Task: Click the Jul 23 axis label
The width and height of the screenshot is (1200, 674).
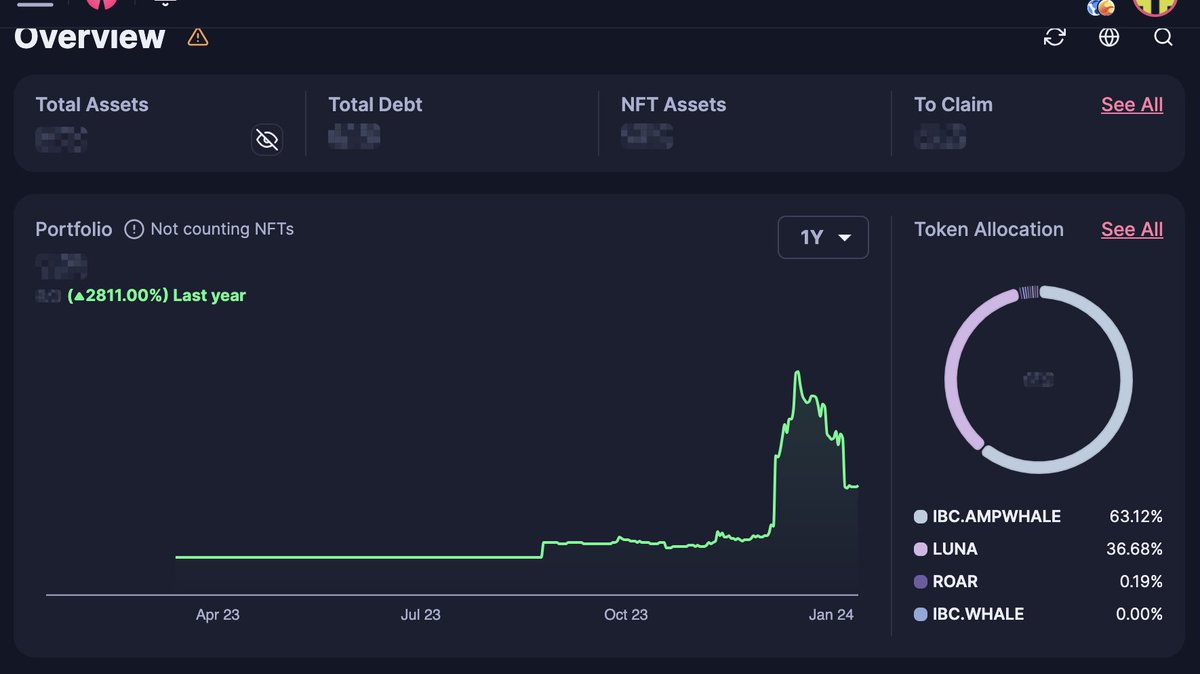Action: click(x=420, y=615)
